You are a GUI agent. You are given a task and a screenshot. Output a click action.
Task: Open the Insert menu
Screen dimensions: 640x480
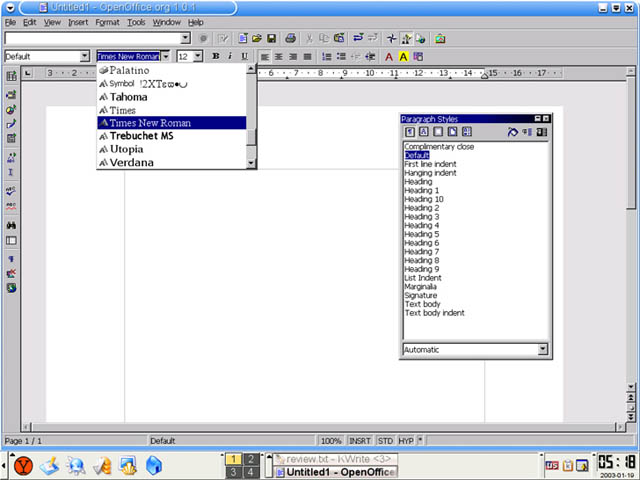pyautogui.click(x=78, y=22)
